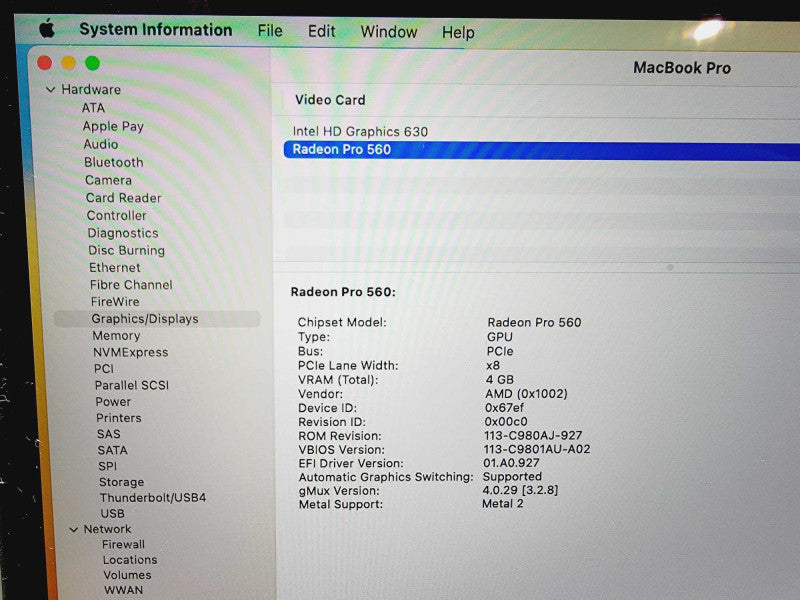This screenshot has width=800, height=600.
Task: Select Storage in the sidebar
Action: point(121,482)
